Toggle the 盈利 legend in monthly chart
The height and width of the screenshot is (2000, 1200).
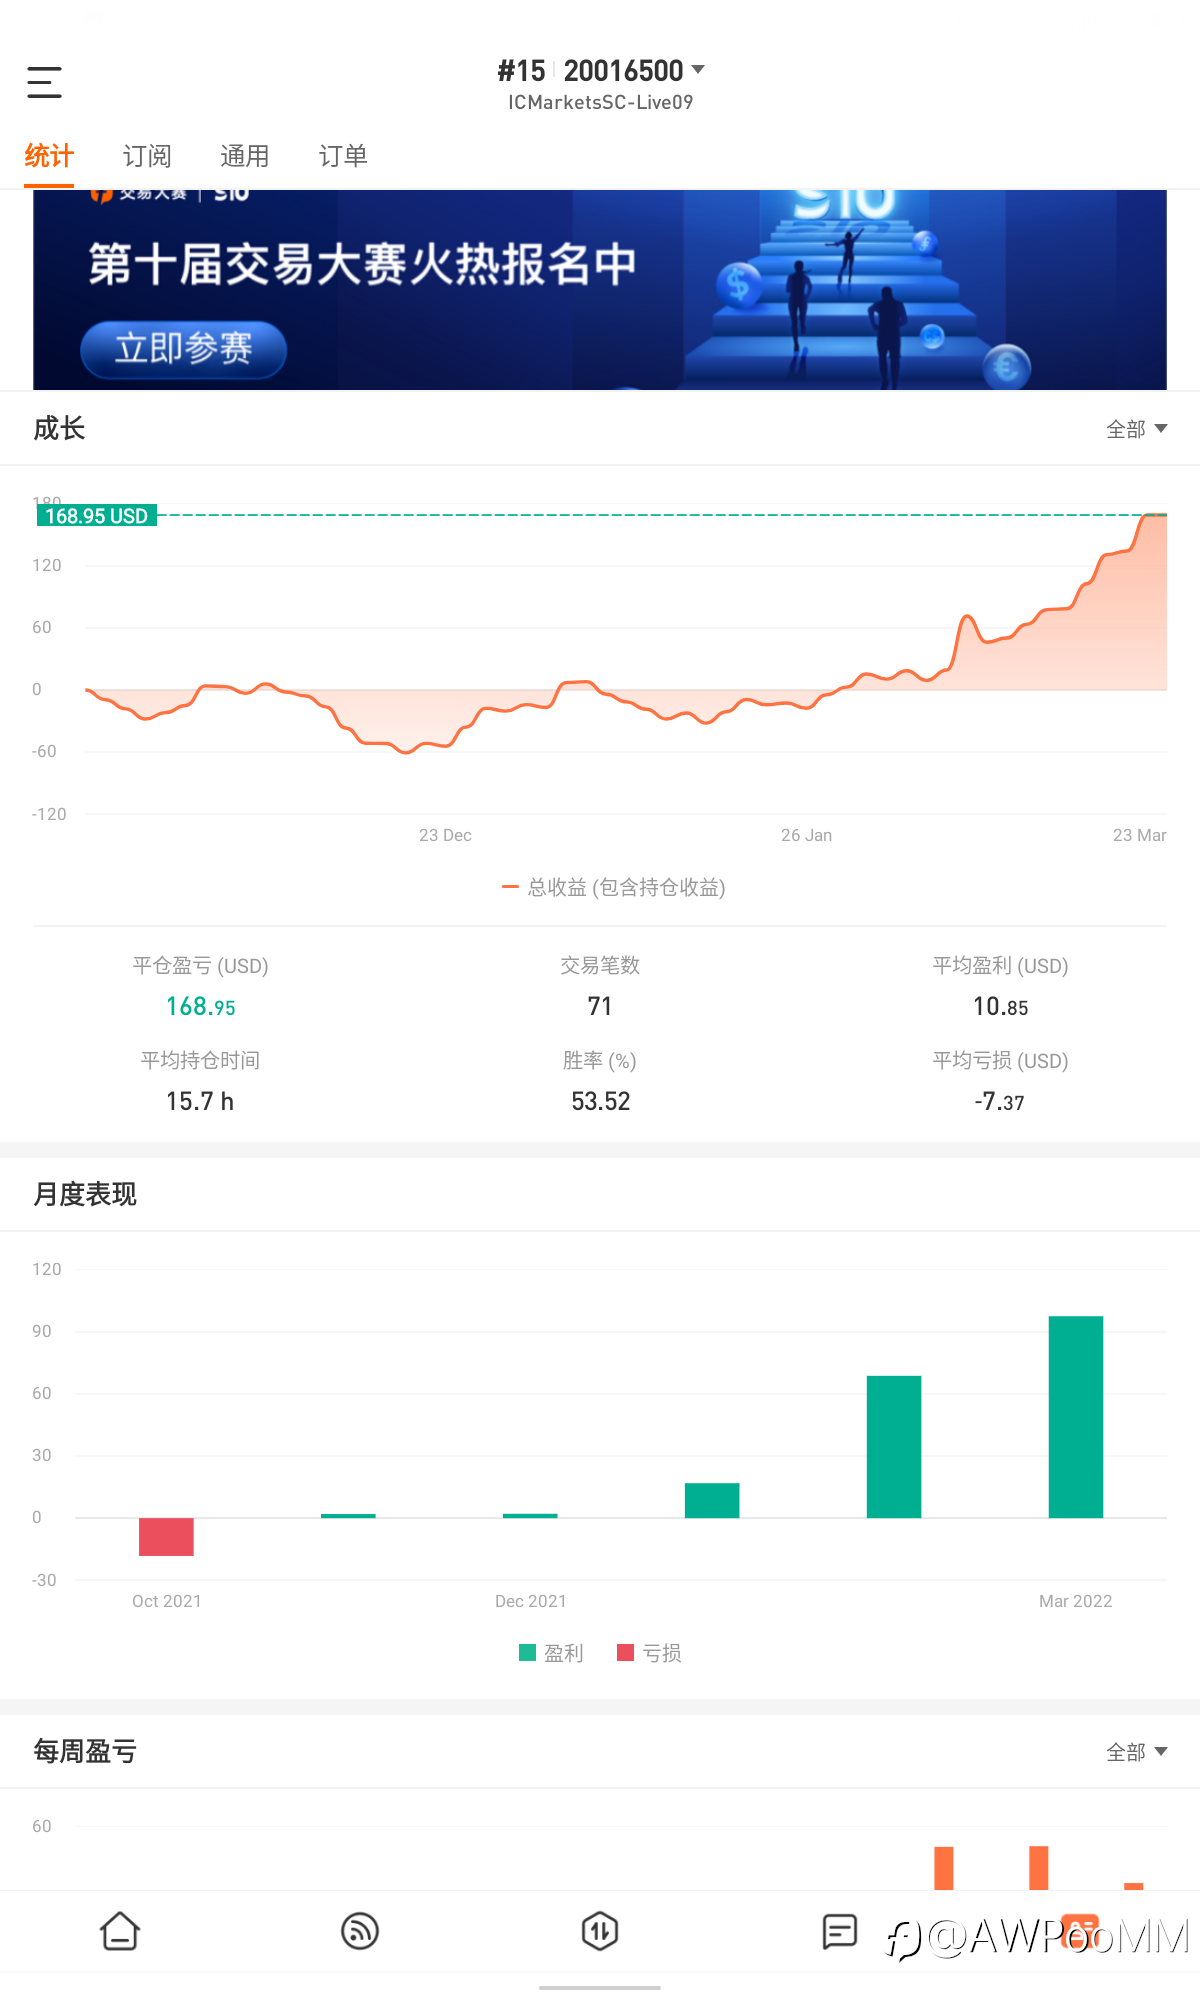click(552, 1653)
